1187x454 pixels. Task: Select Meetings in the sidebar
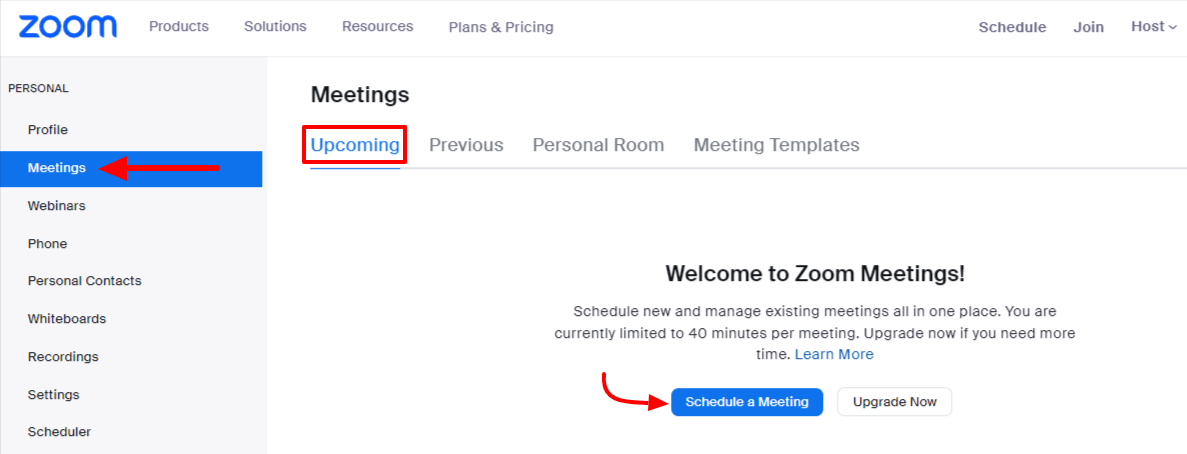57,168
